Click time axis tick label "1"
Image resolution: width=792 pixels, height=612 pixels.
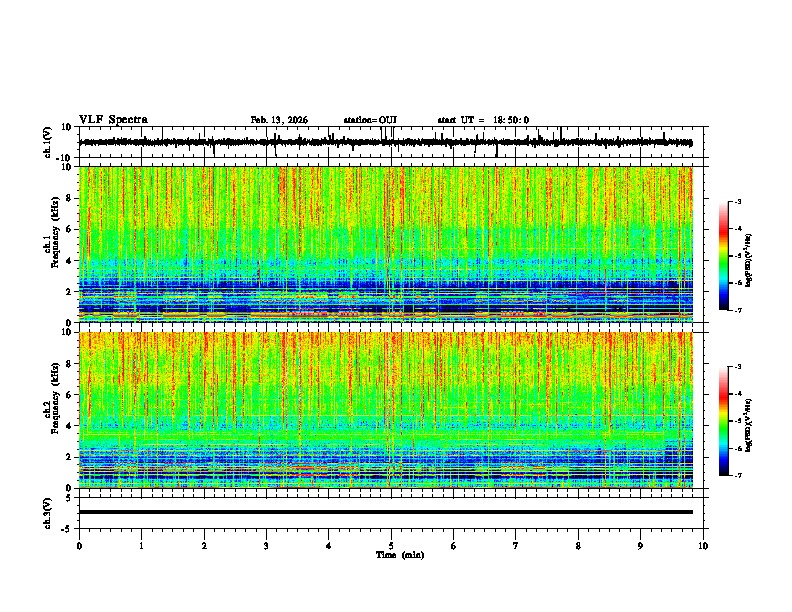pos(141,546)
